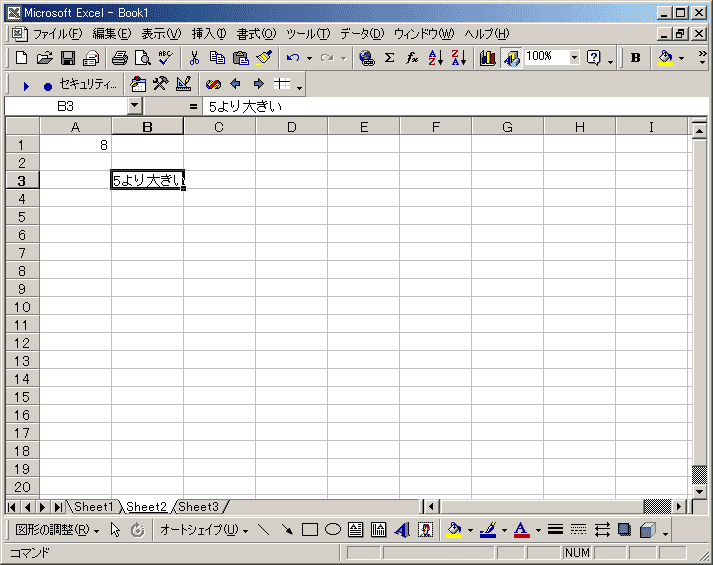
Task: Go to the last sheet tab arrow
Action: tap(58, 507)
